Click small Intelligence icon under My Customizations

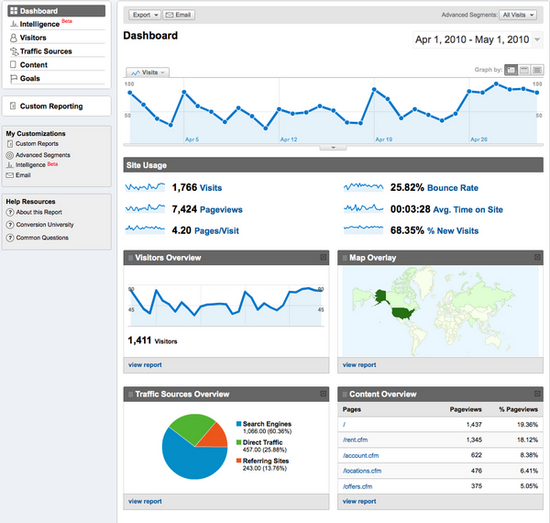click(x=10, y=165)
